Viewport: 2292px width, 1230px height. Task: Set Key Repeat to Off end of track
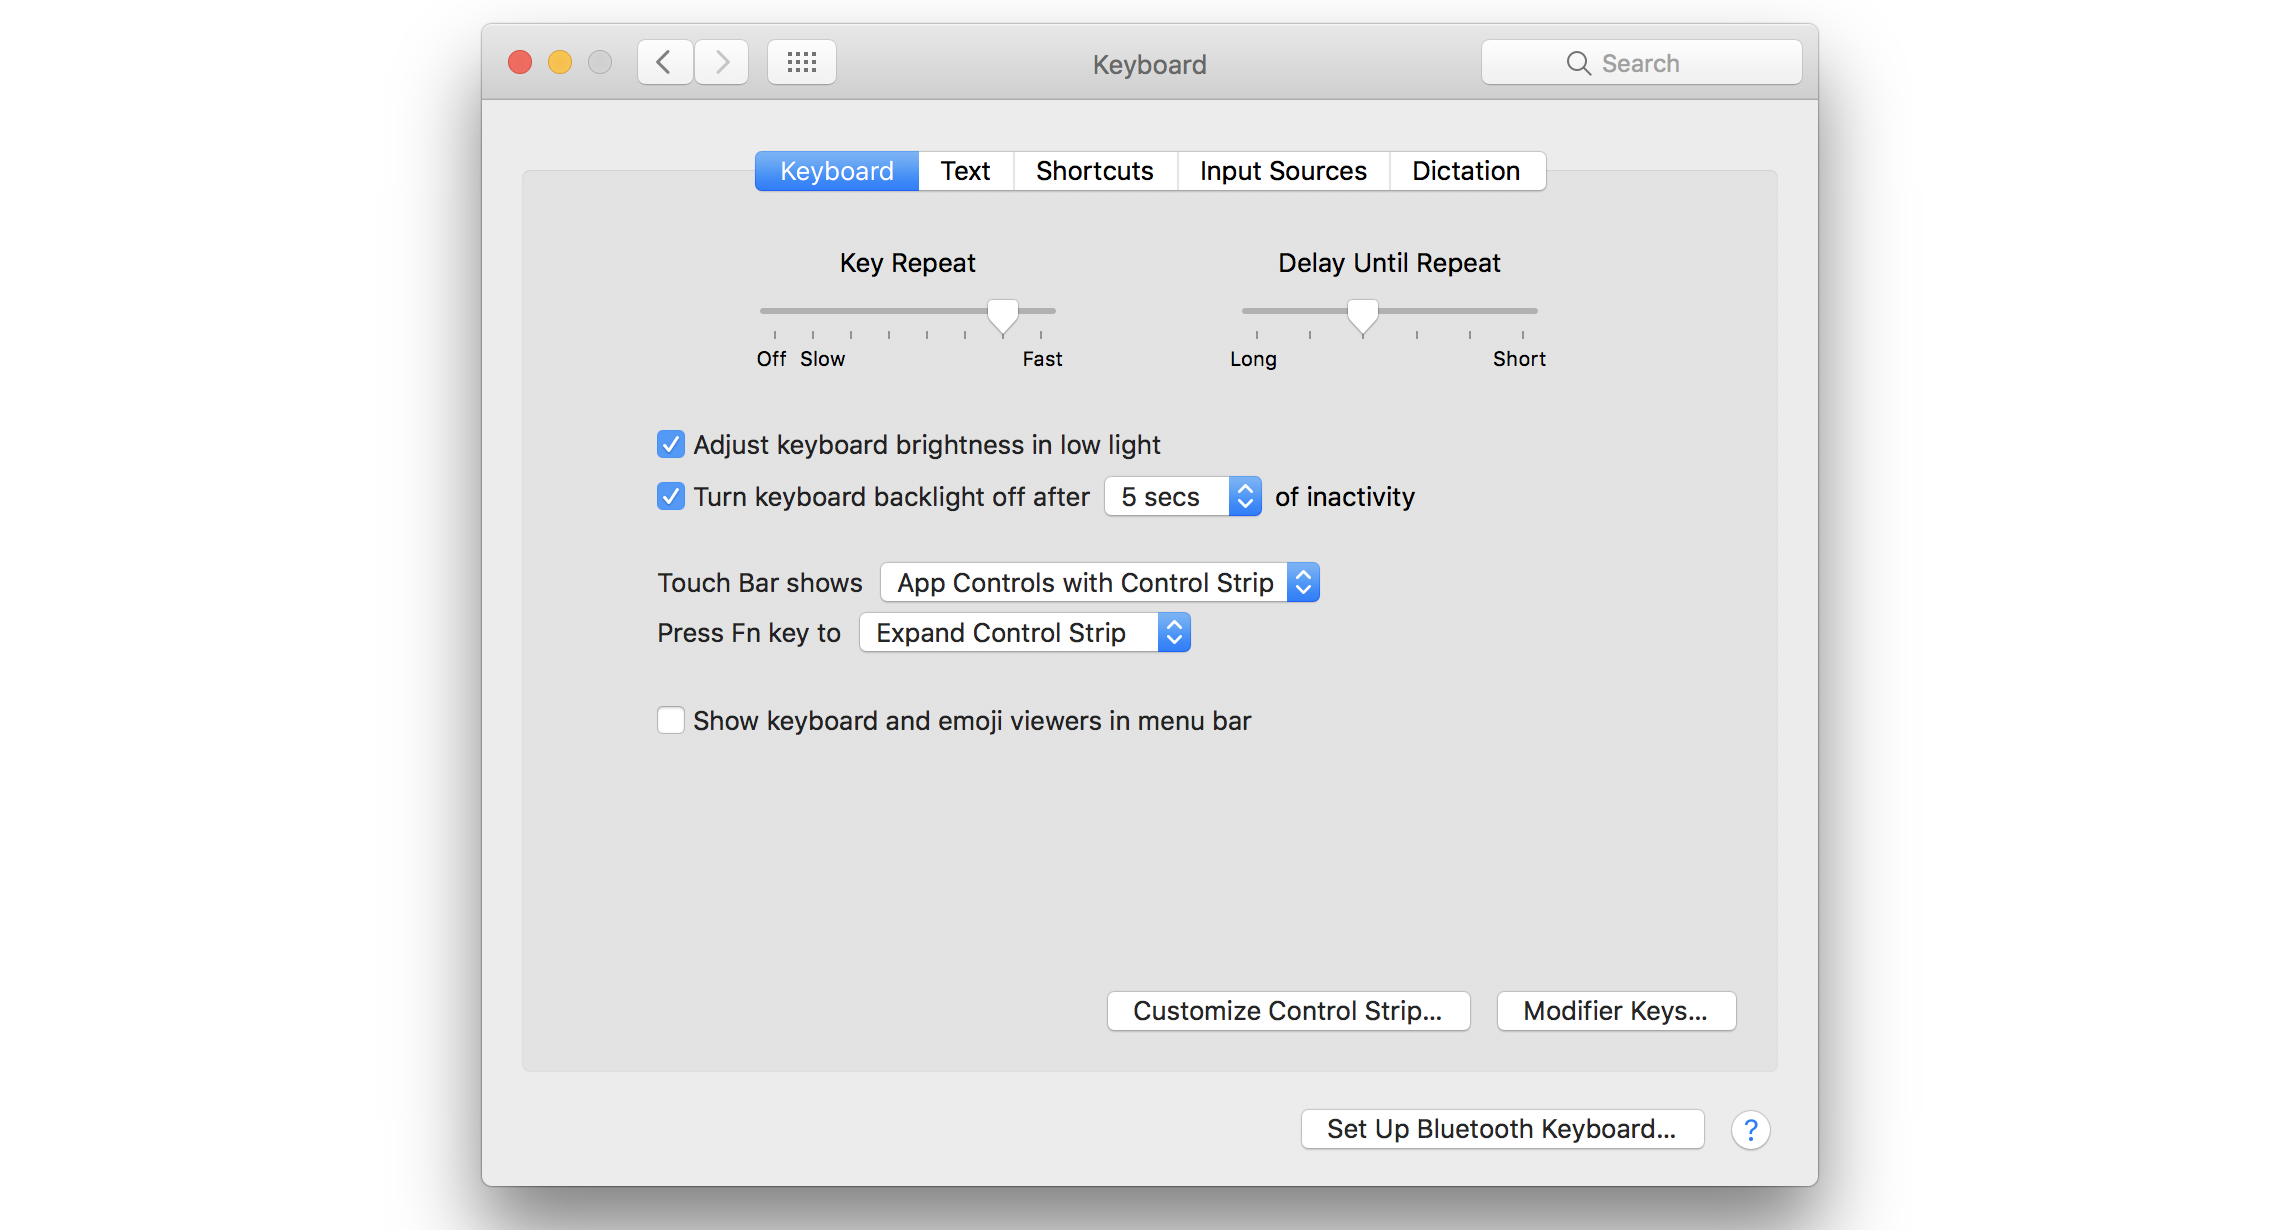pos(774,311)
